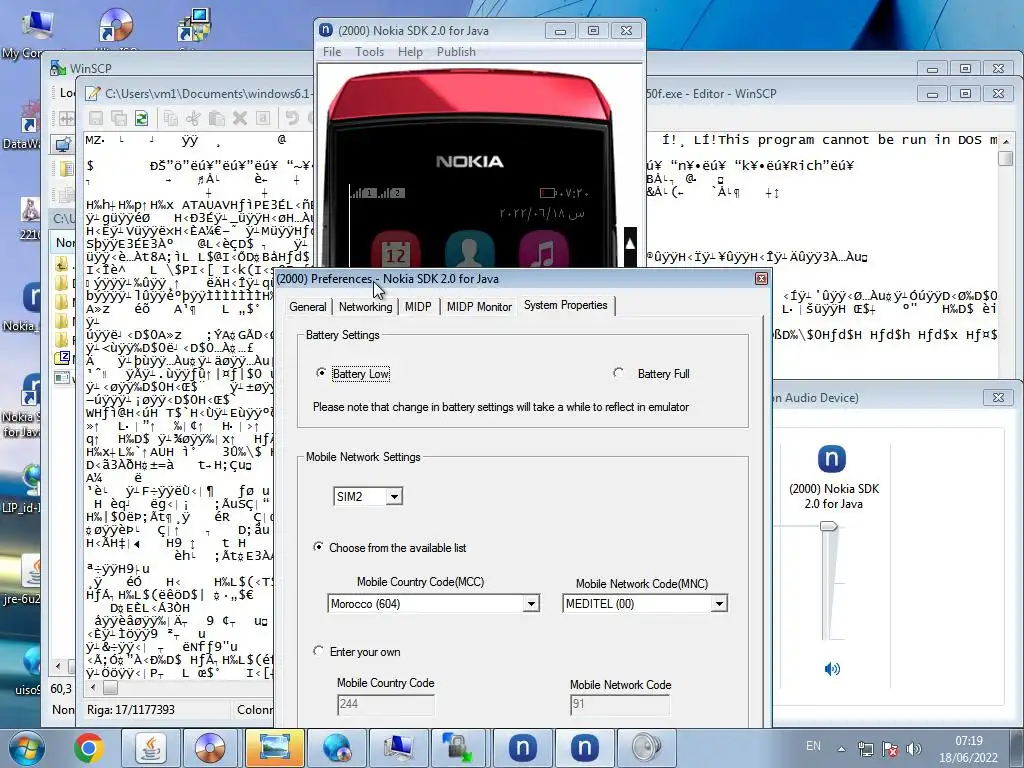Click the Mobile Network Code 91 input field

619,705
